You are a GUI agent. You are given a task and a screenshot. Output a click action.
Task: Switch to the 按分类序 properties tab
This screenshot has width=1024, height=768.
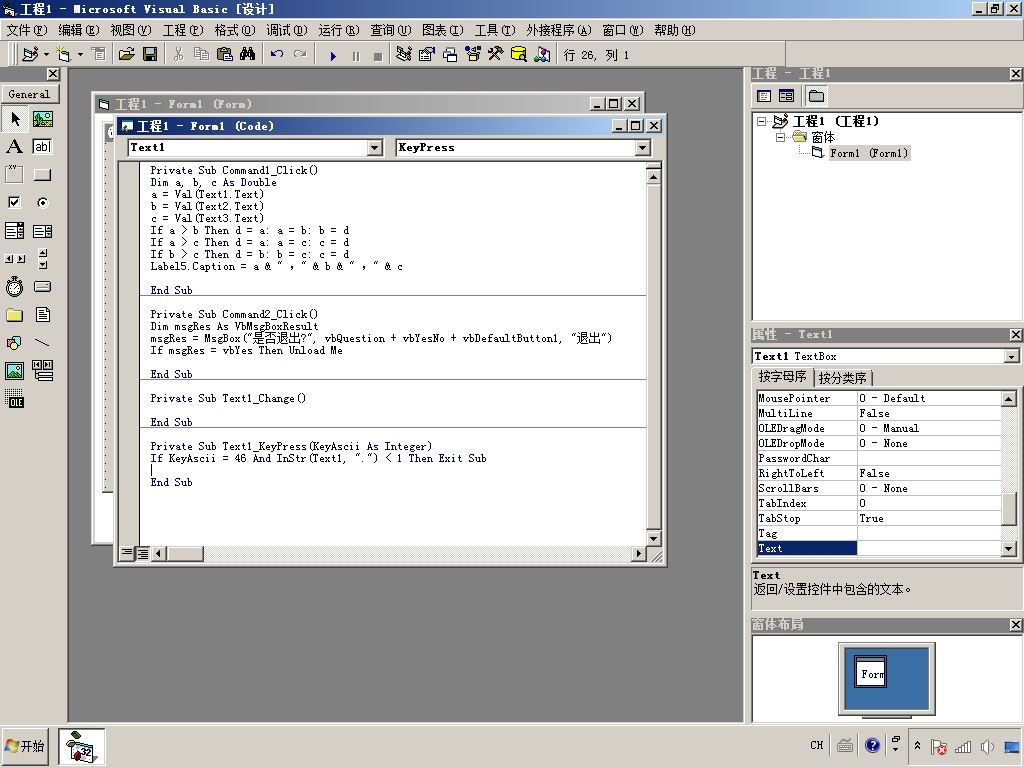[x=842, y=378]
